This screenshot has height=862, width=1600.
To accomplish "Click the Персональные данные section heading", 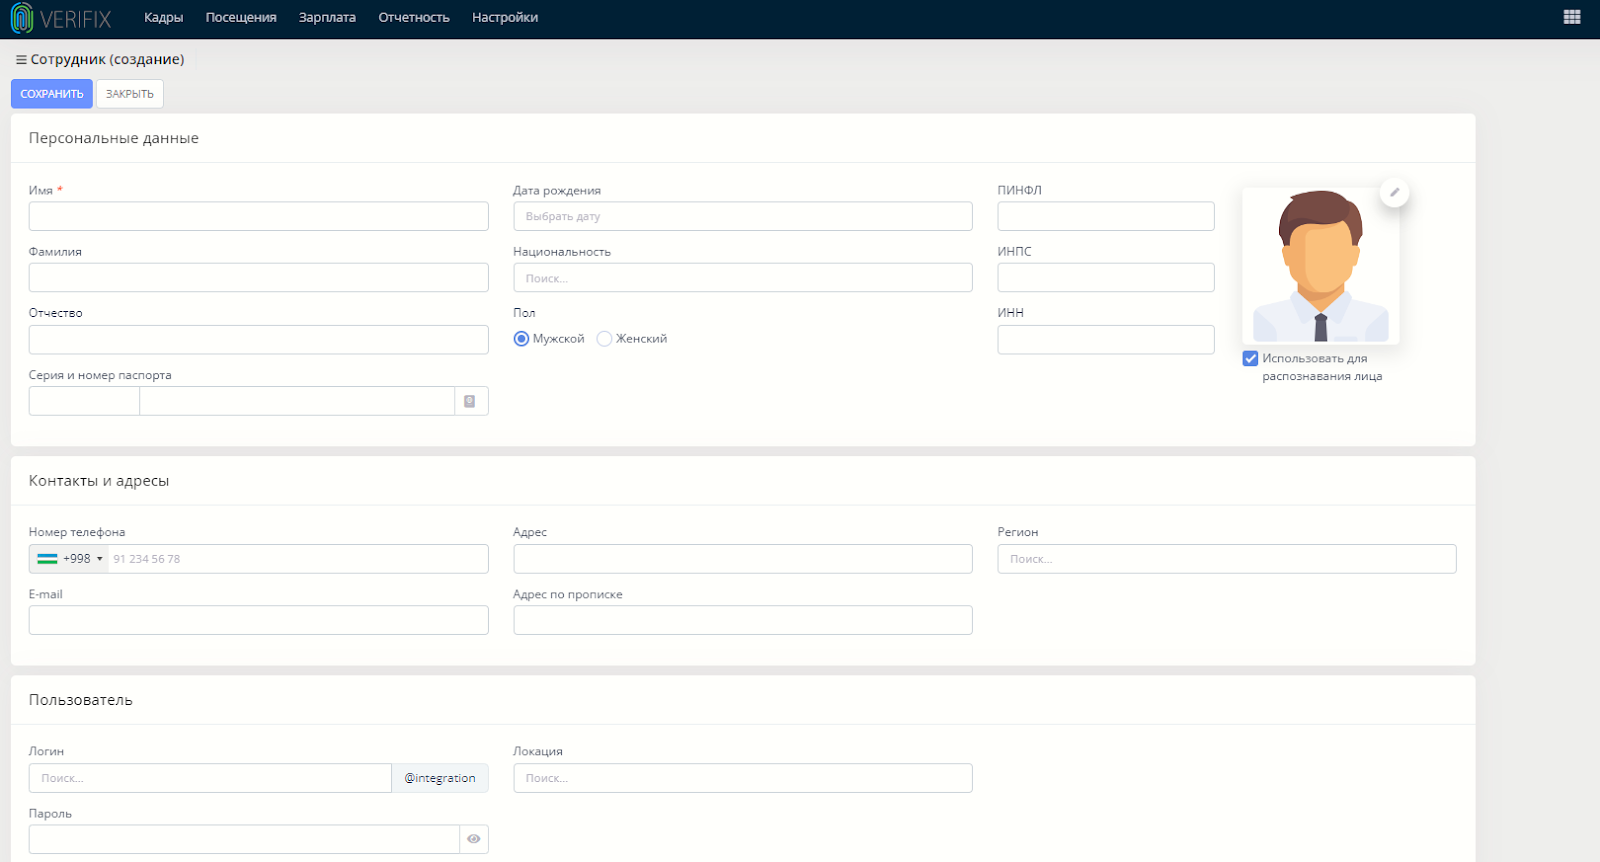I will point(114,138).
